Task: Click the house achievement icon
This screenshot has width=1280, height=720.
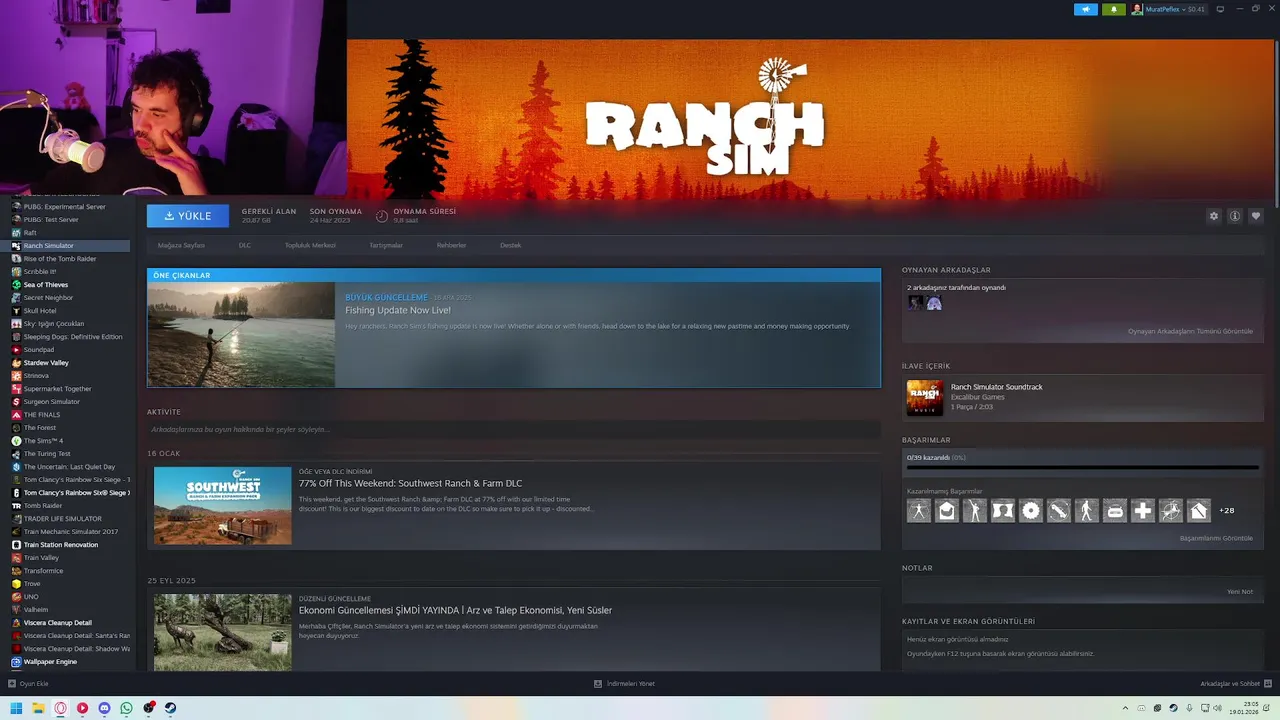Action: tap(1199, 510)
